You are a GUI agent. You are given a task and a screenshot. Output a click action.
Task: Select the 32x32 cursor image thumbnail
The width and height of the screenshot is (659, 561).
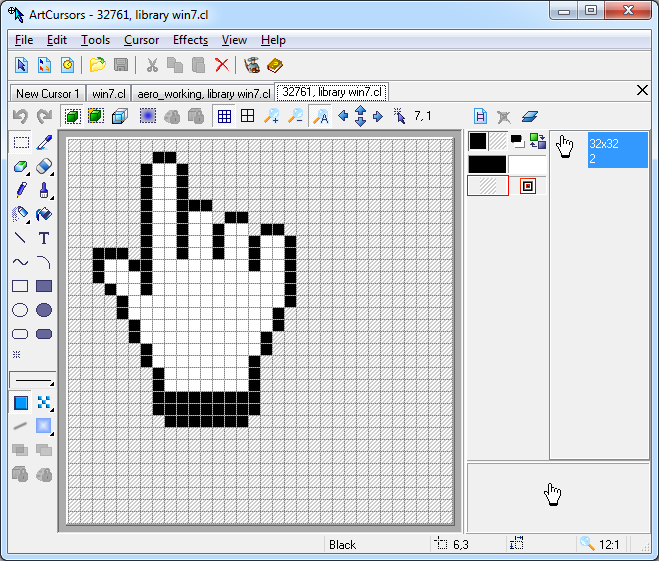click(x=600, y=152)
